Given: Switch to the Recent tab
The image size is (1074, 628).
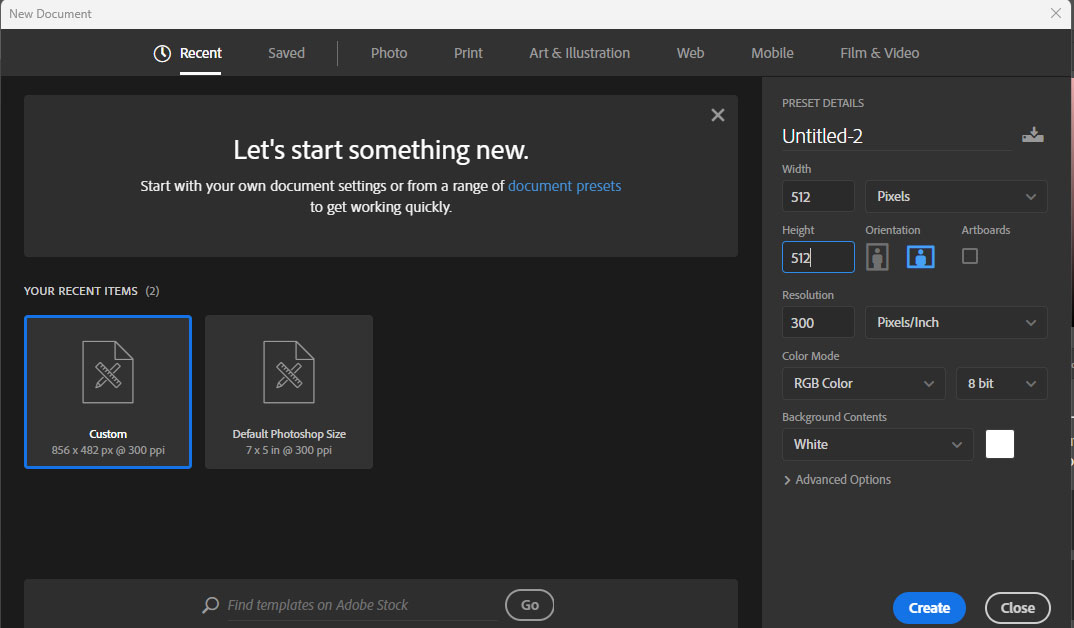Looking at the screenshot, I should point(200,53).
